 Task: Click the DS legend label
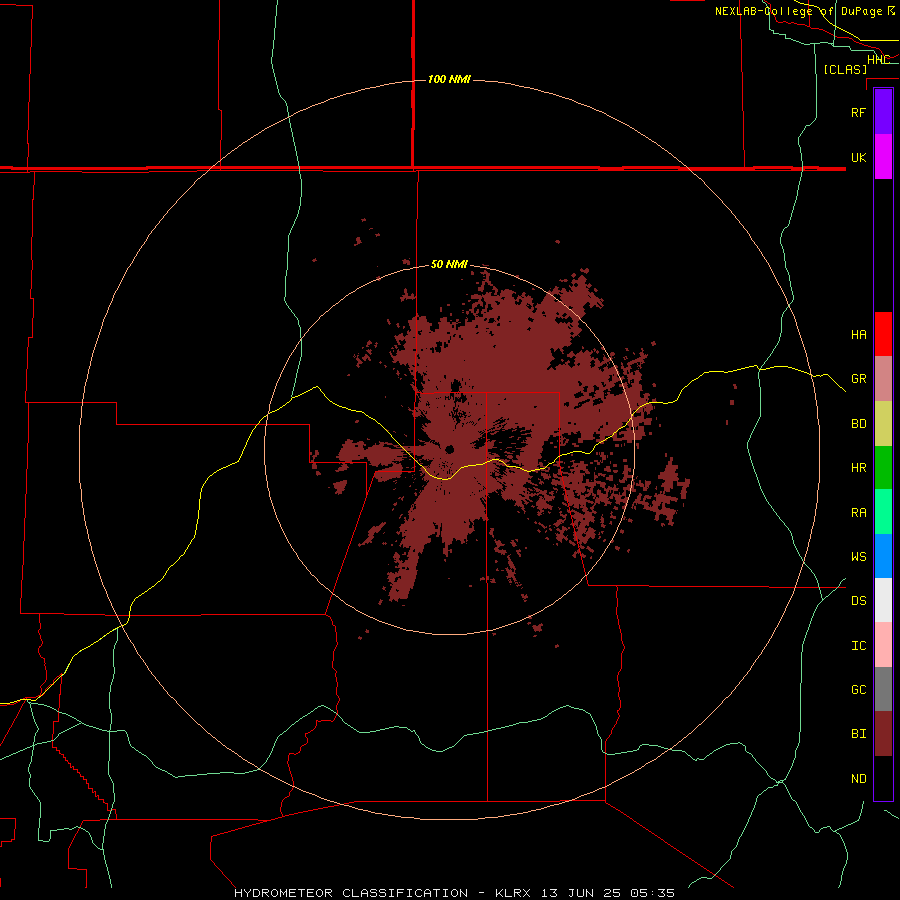(858, 601)
